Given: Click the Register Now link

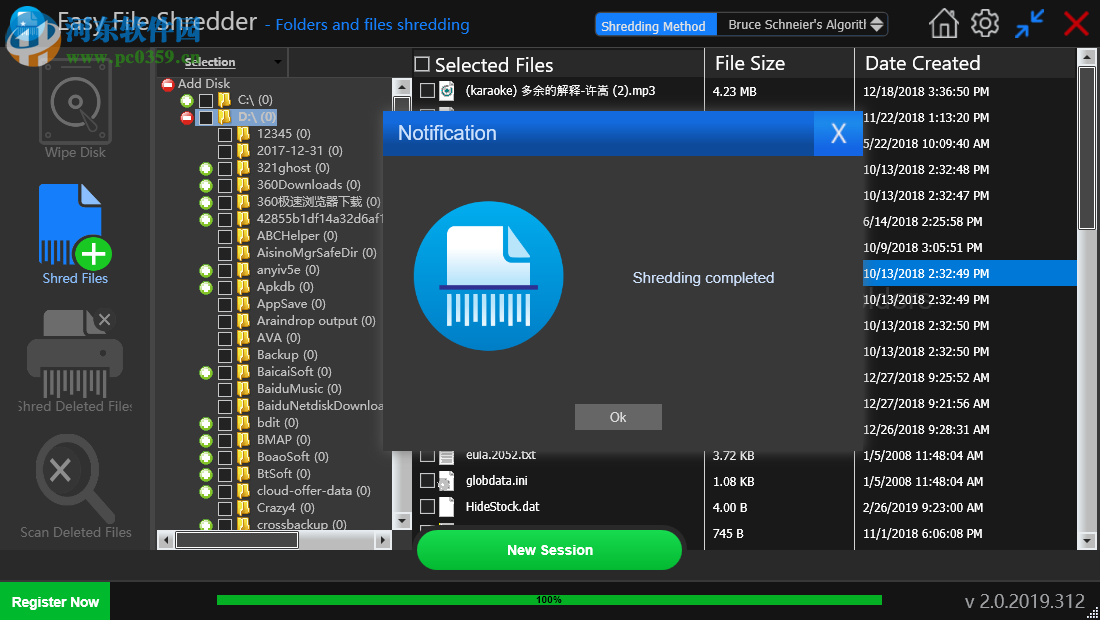Looking at the screenshot, I should coord(55,601).
